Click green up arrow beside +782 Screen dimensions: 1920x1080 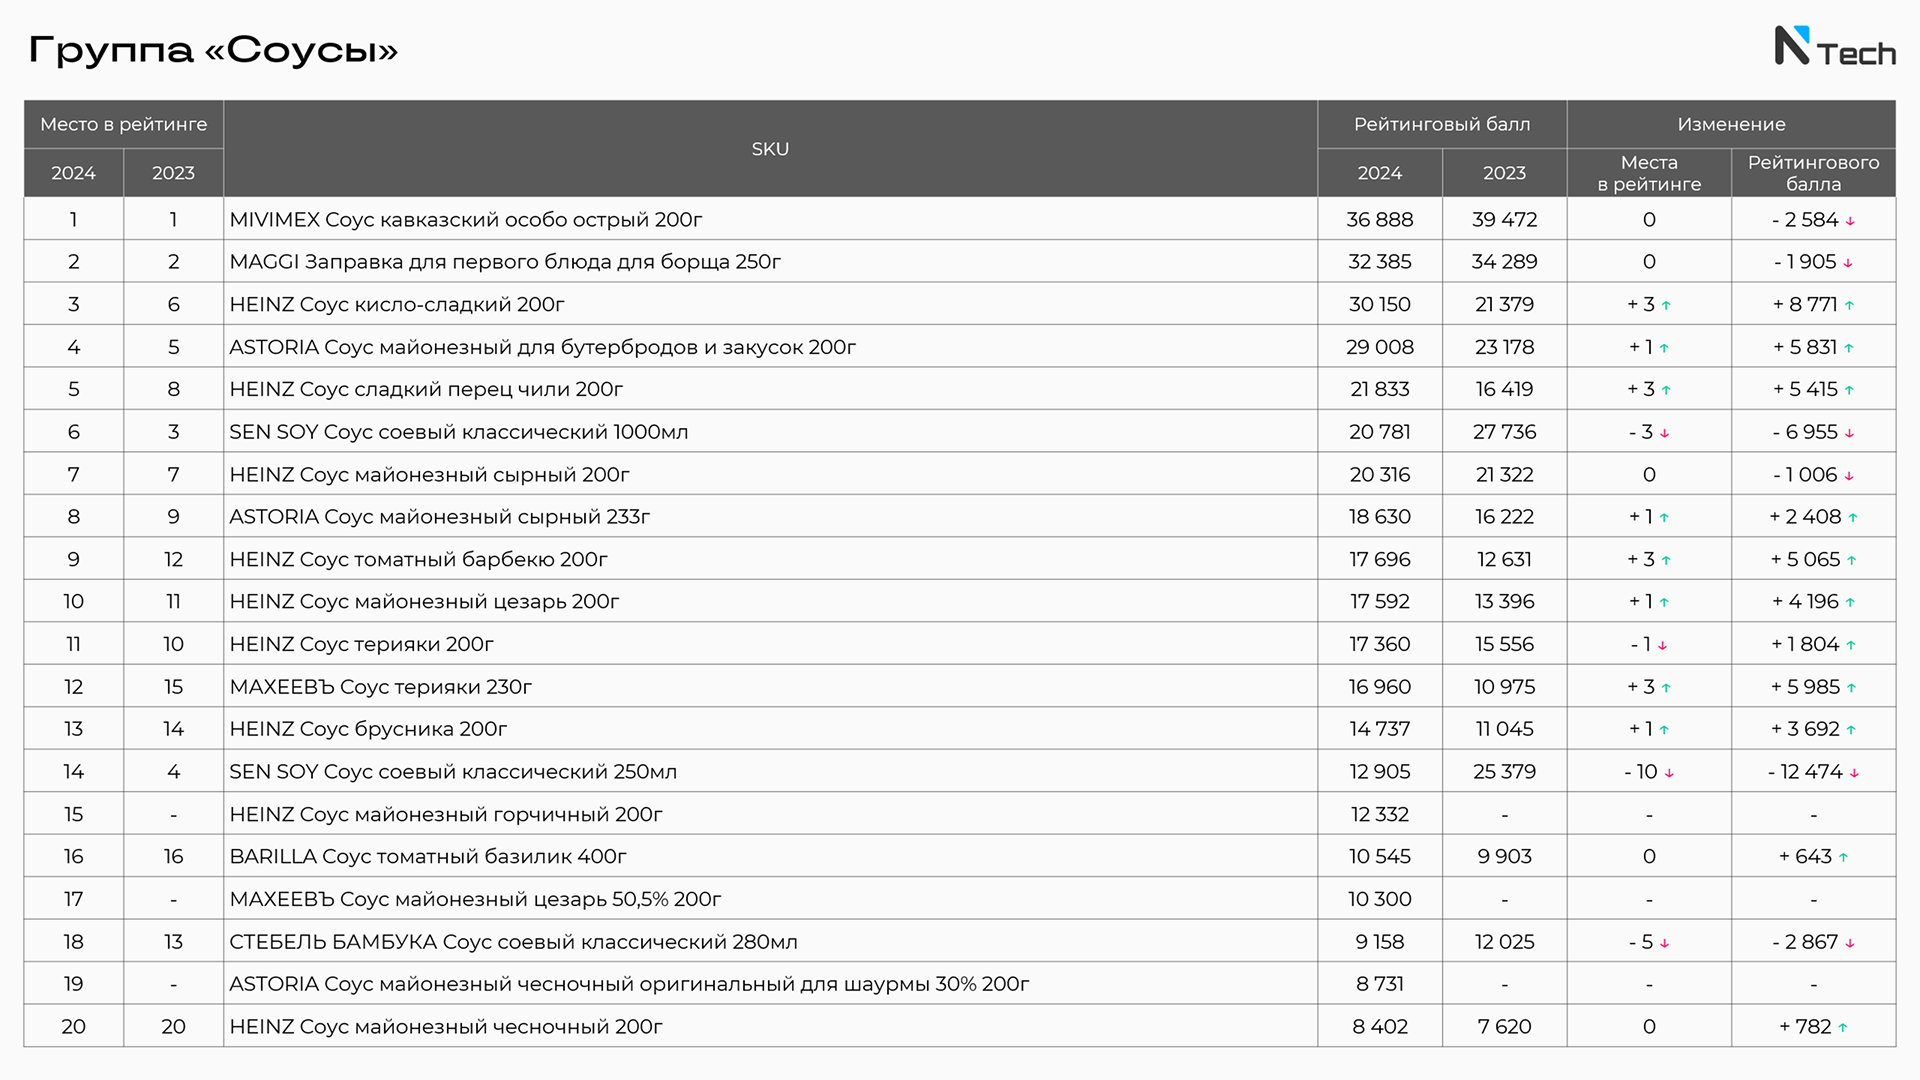click(1843, 1028)
